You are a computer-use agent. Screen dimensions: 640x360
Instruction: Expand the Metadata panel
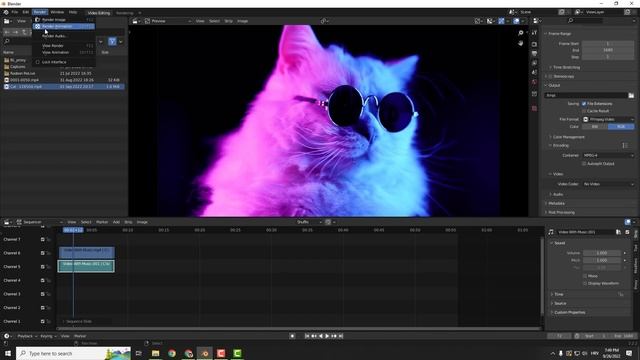(x=556, y=203)
